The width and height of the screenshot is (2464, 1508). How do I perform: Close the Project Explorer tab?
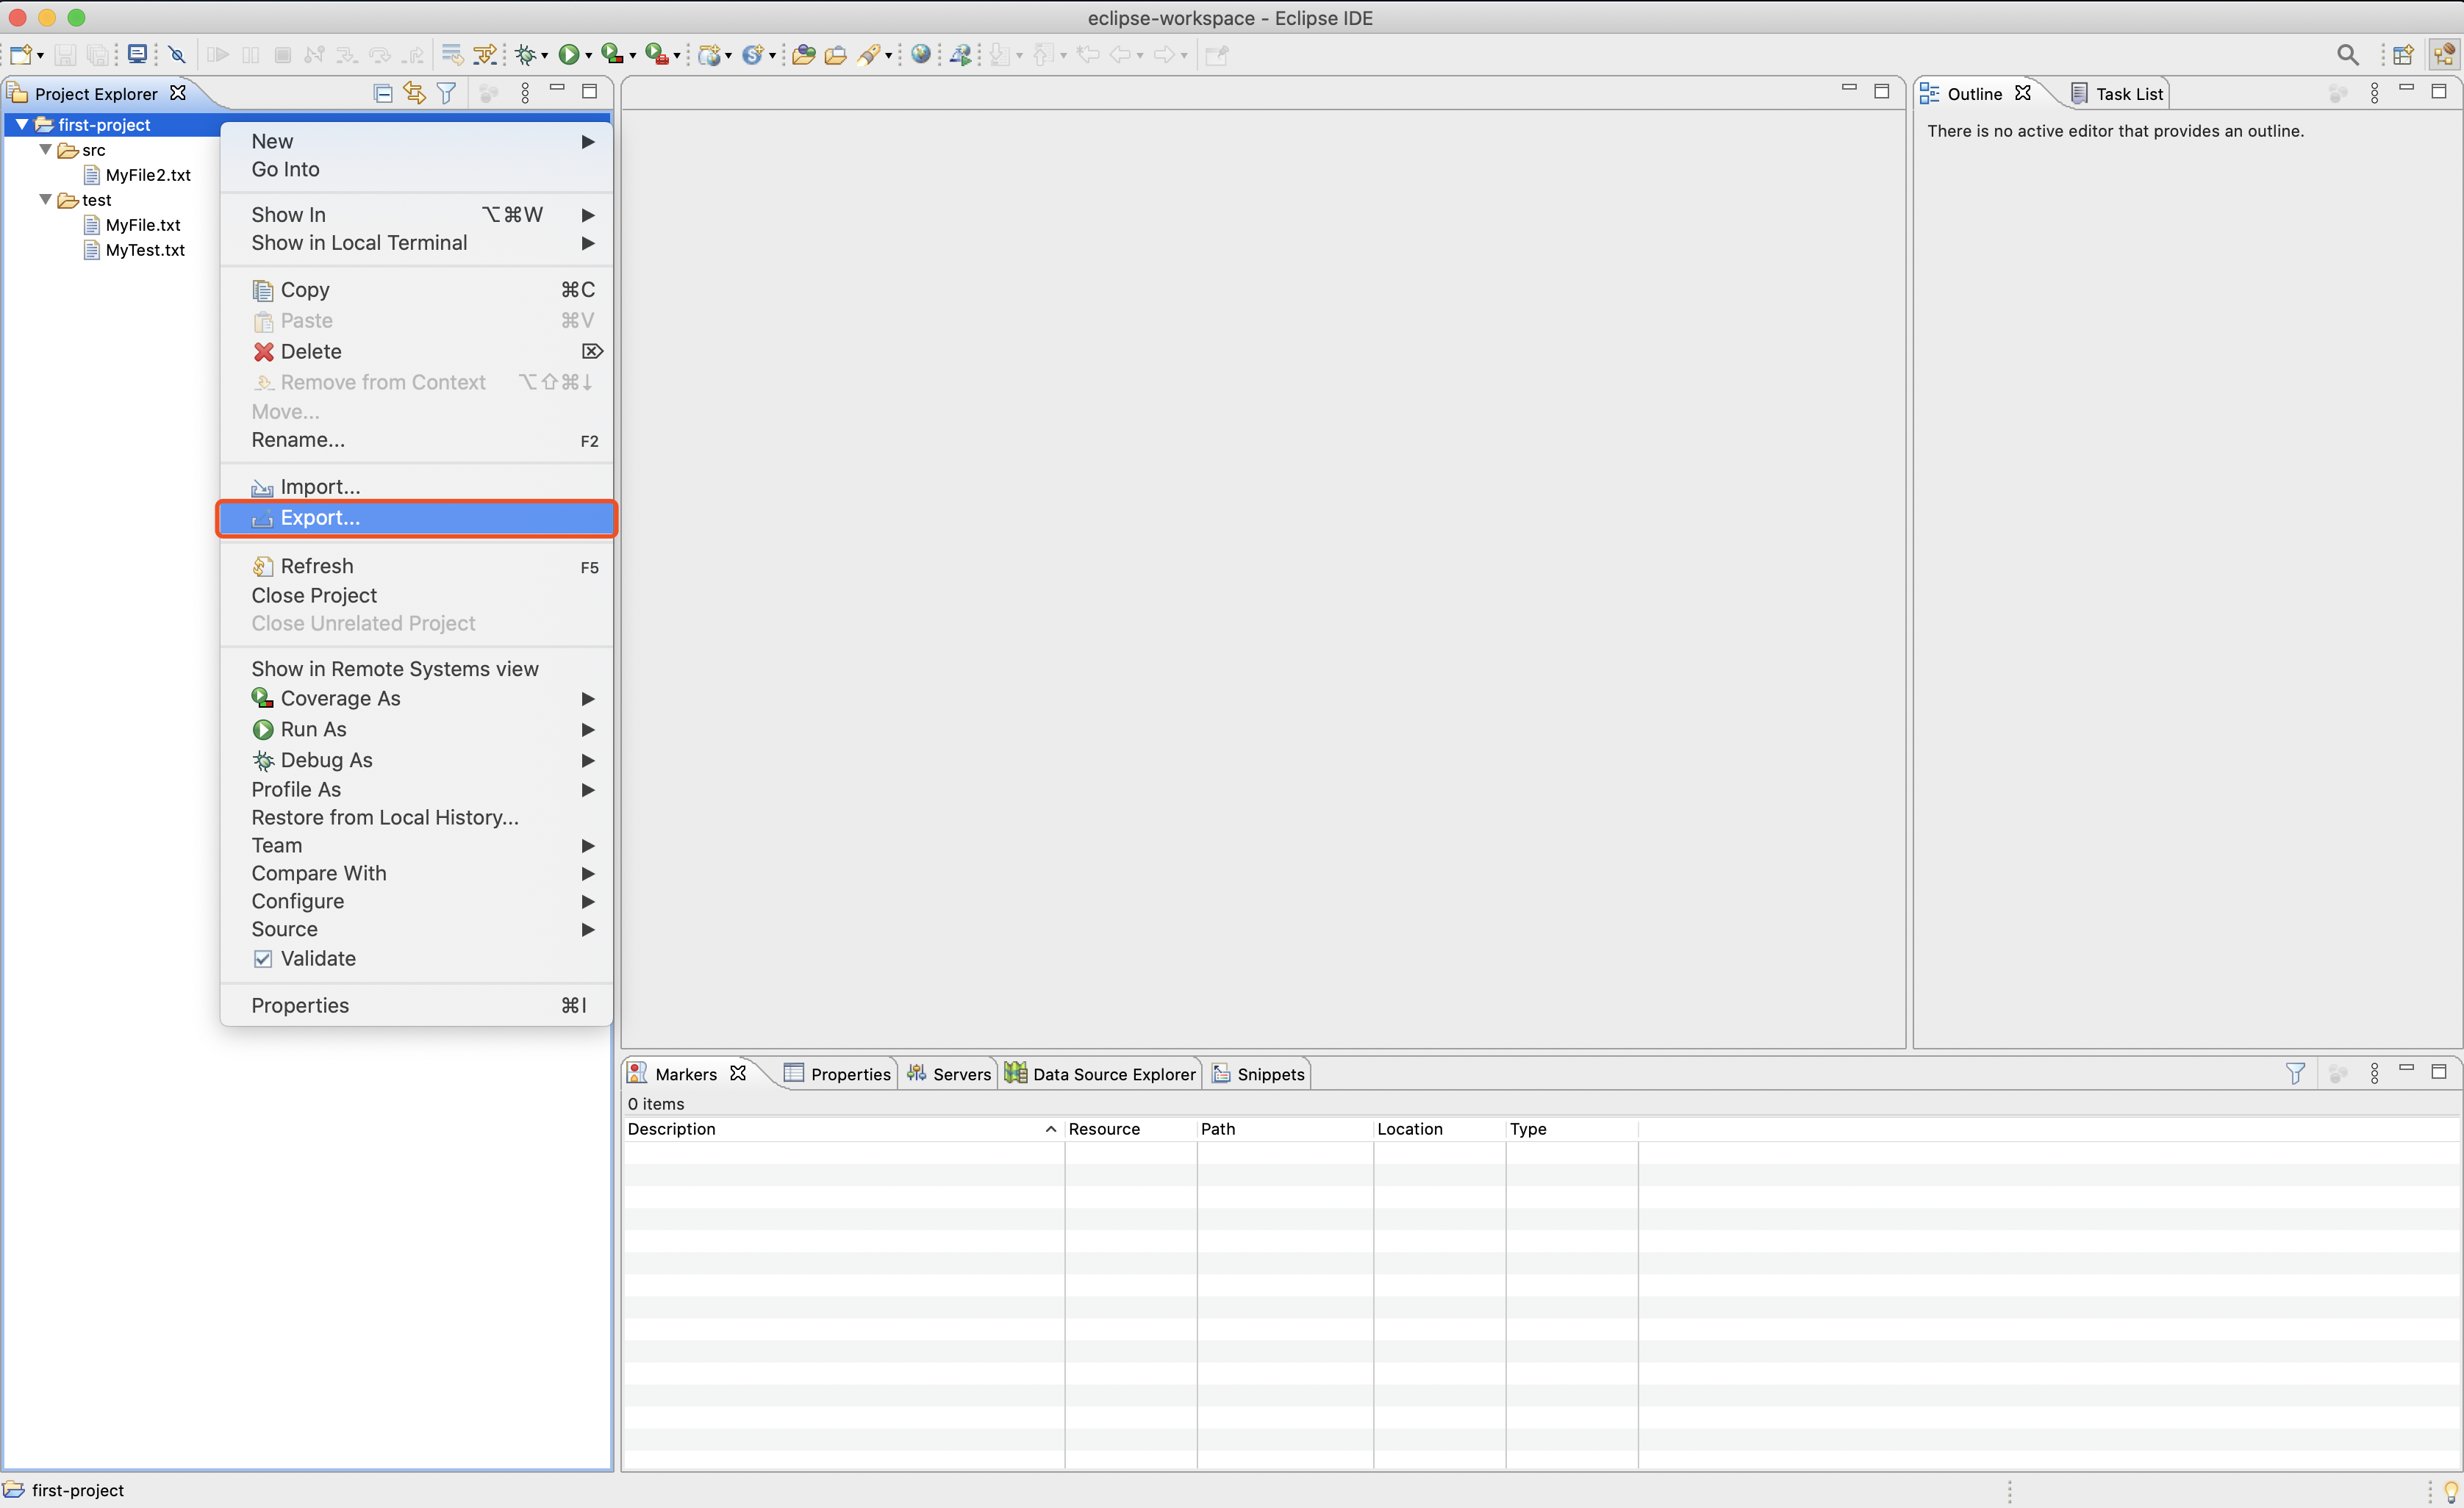[177, 92]
